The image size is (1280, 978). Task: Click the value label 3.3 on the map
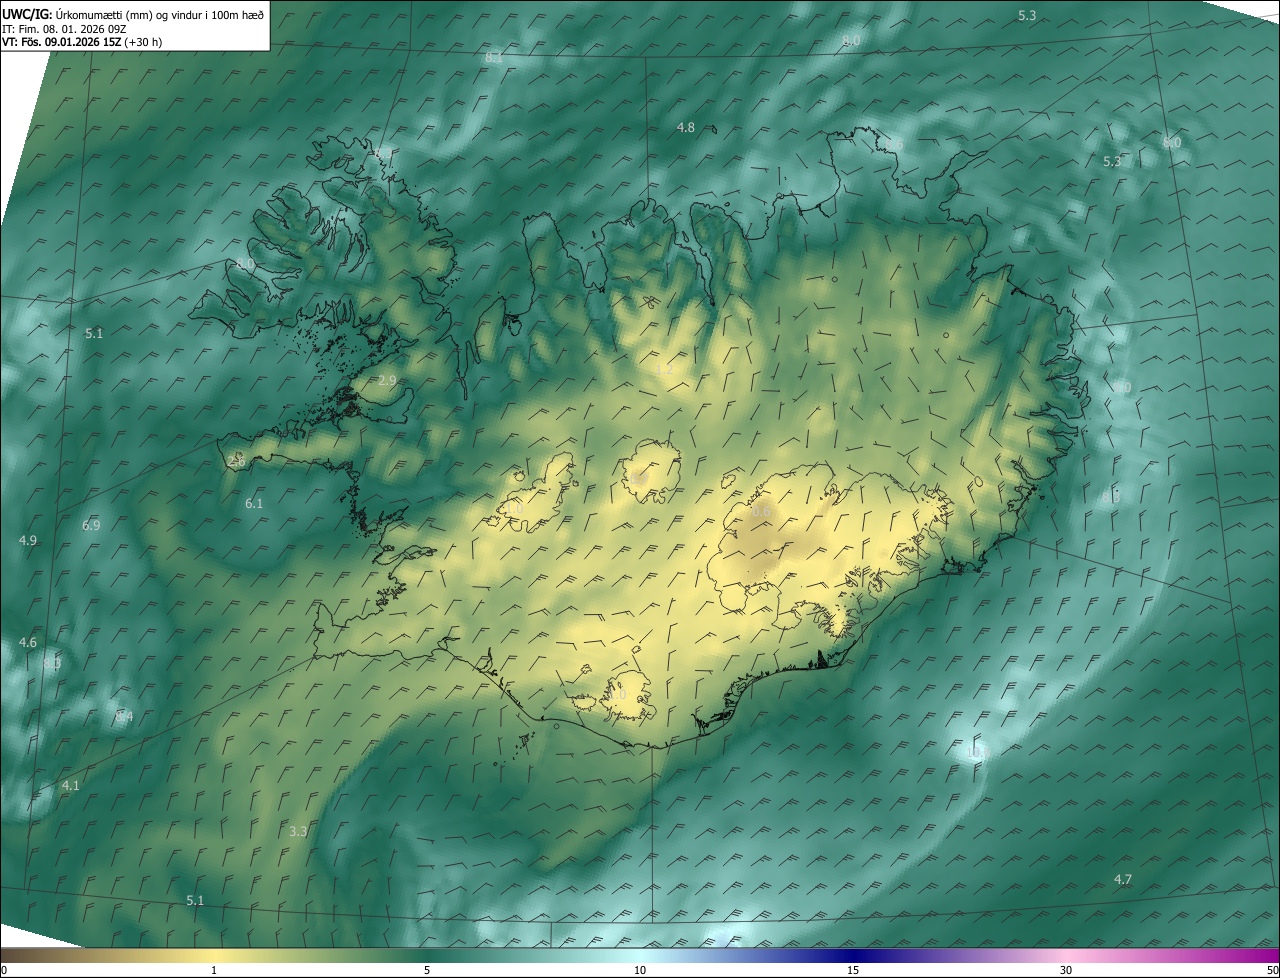pos(298,831)
